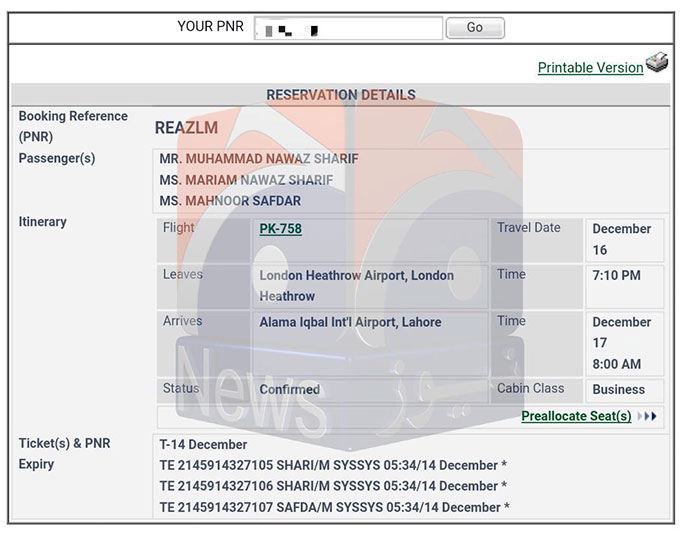This screenshot has width=700, height=543.
Task: Click Alama Iqbal Int'l Airport, Lahore cell
Action: point(370,344)
